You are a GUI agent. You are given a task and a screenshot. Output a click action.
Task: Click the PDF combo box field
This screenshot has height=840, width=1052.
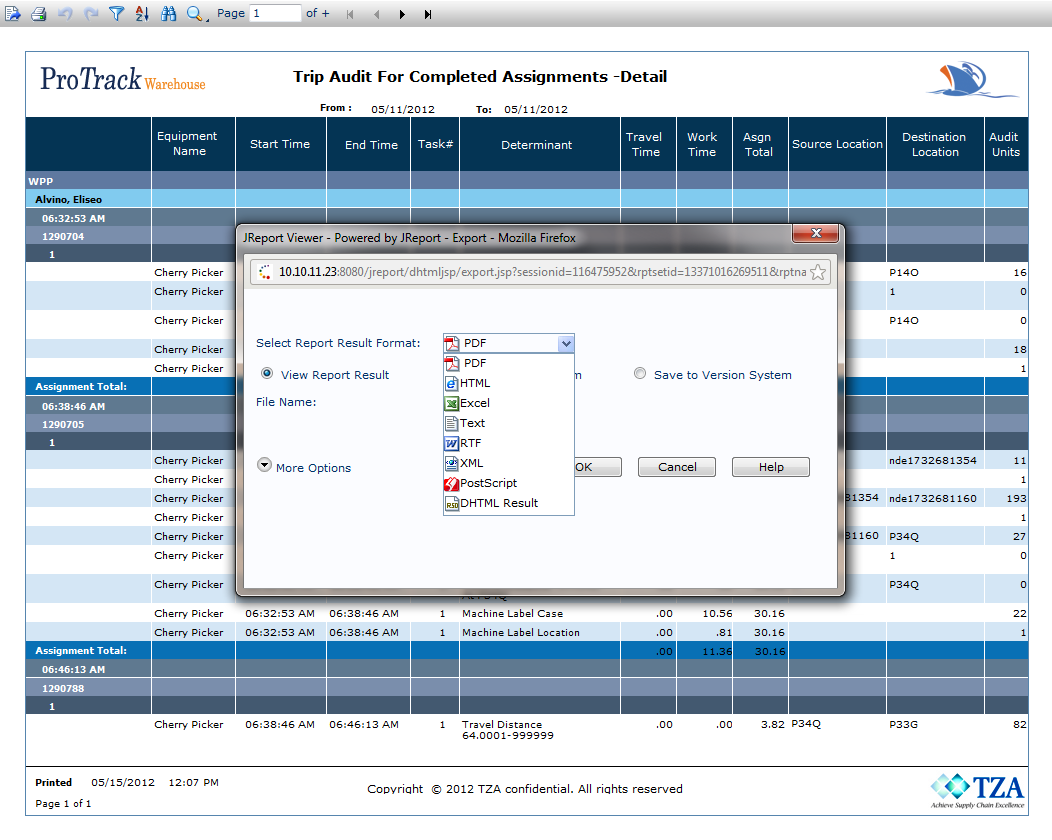509,344
